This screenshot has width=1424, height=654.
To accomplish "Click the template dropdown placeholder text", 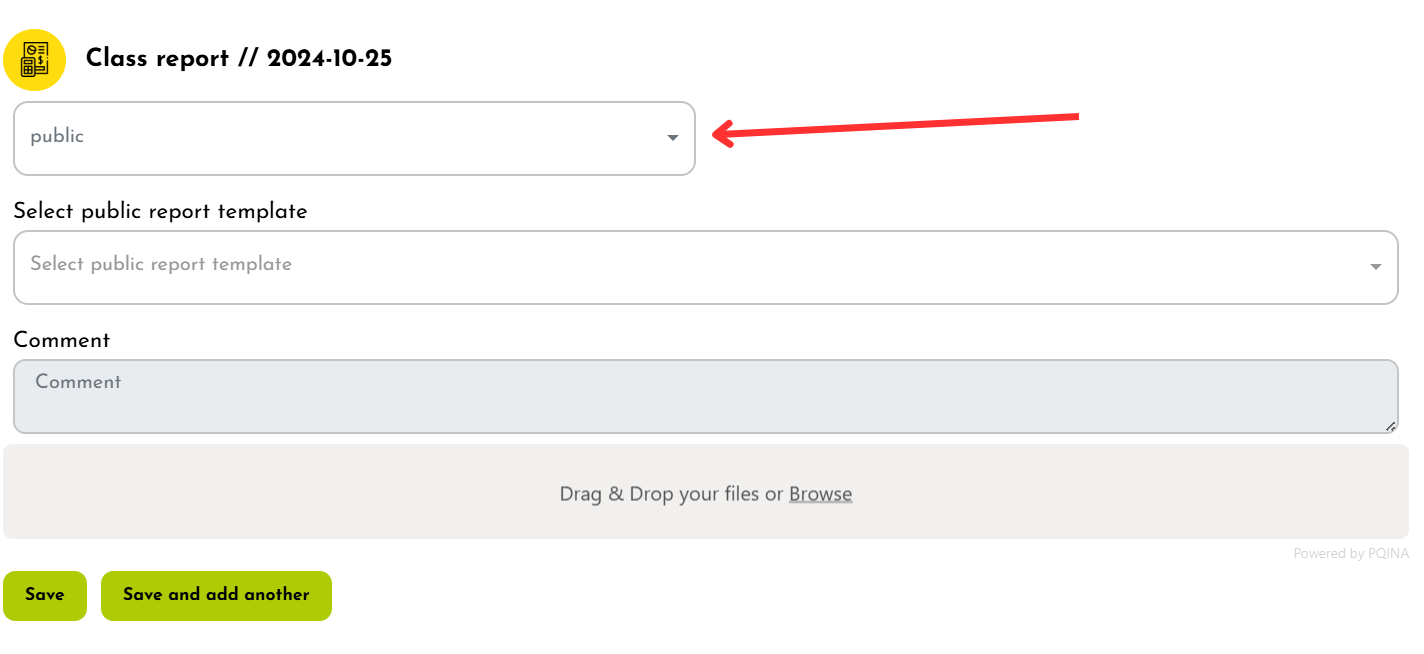I will [161, 265].
